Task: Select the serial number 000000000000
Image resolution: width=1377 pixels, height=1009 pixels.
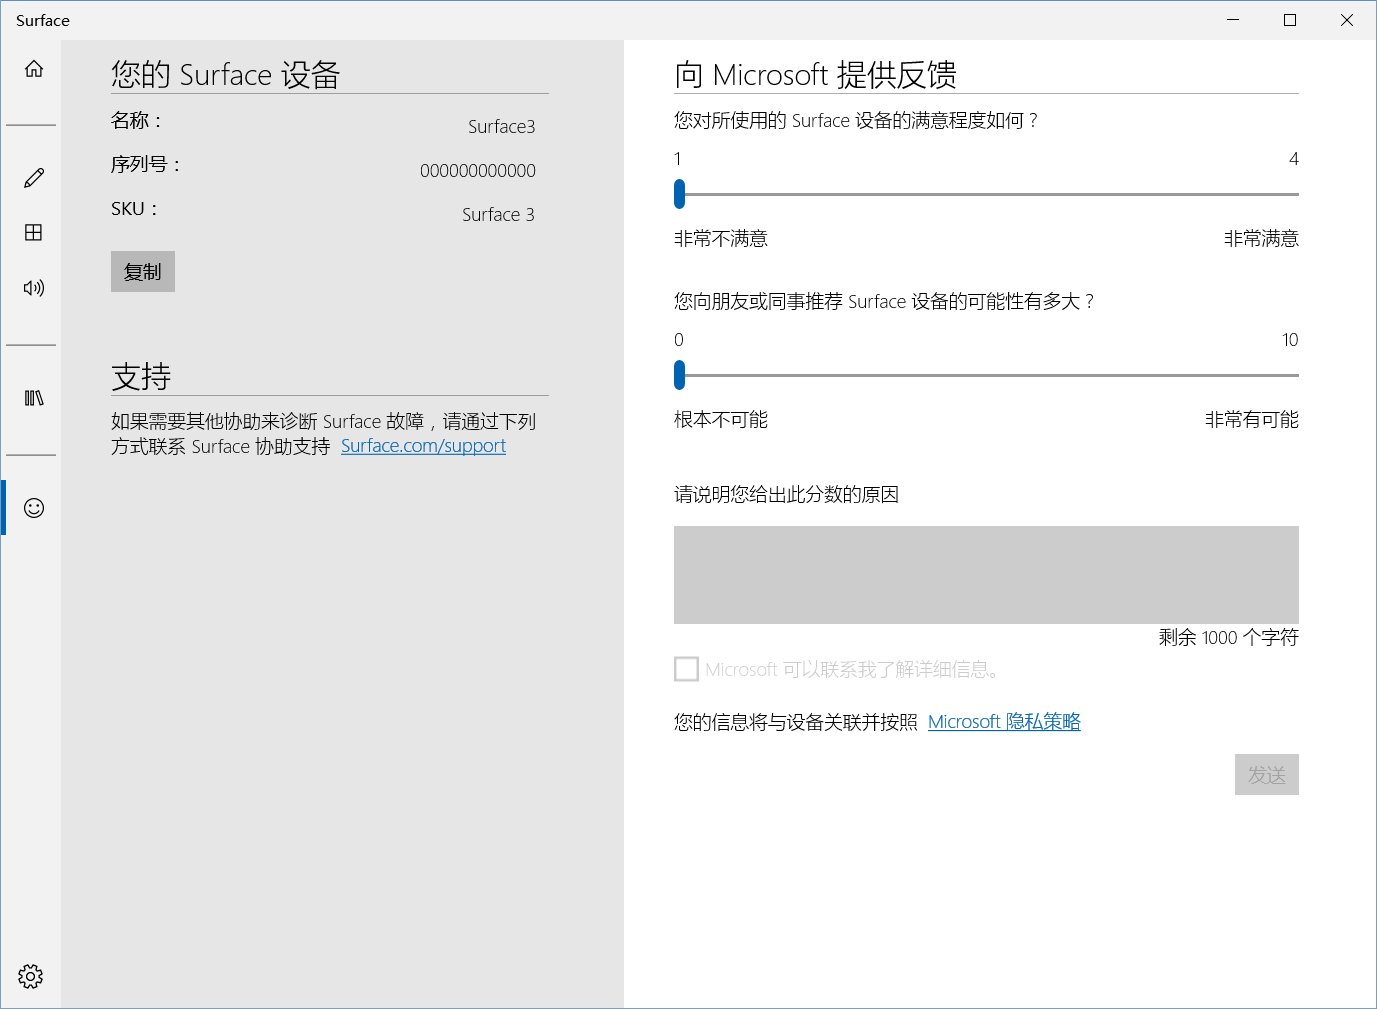Action: tap(478, 171)
